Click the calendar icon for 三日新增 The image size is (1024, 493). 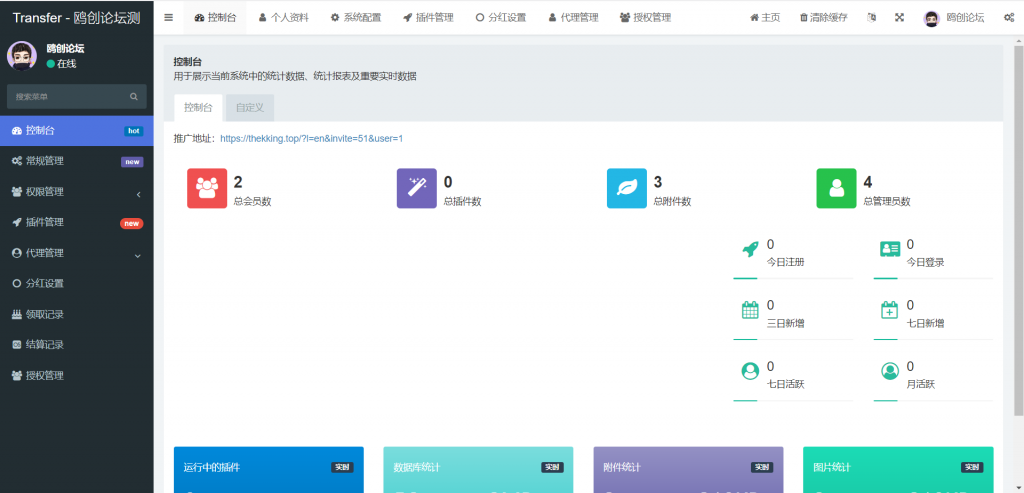750,310
